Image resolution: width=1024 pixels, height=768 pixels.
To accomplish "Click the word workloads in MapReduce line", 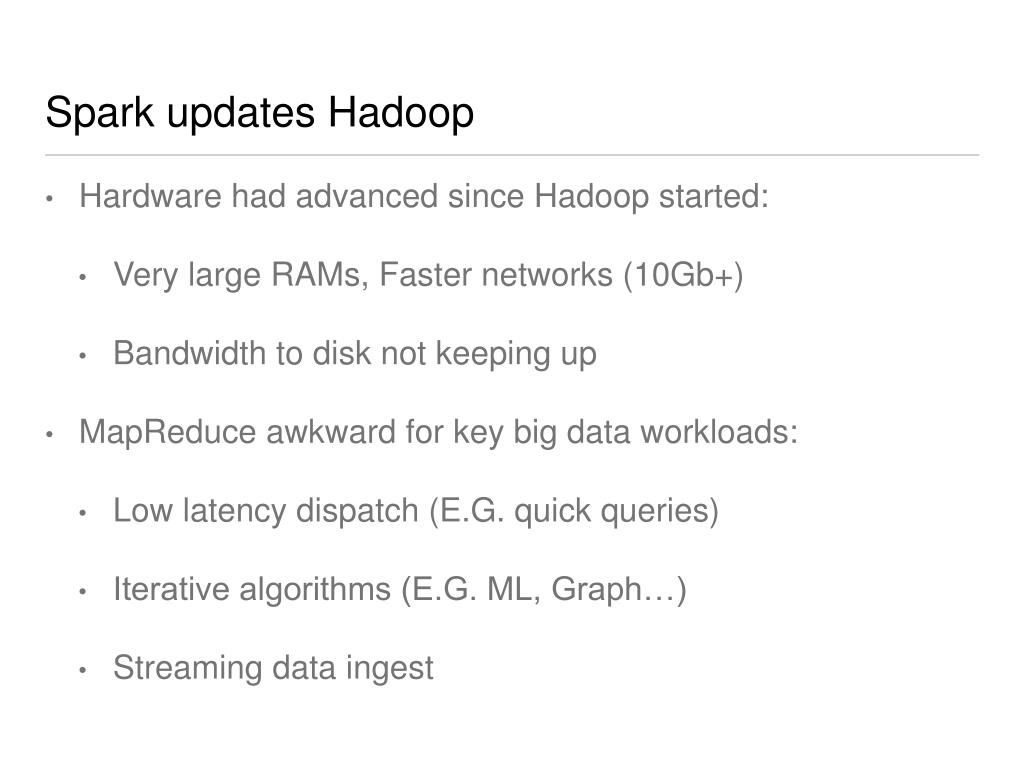I will [718, 432].
